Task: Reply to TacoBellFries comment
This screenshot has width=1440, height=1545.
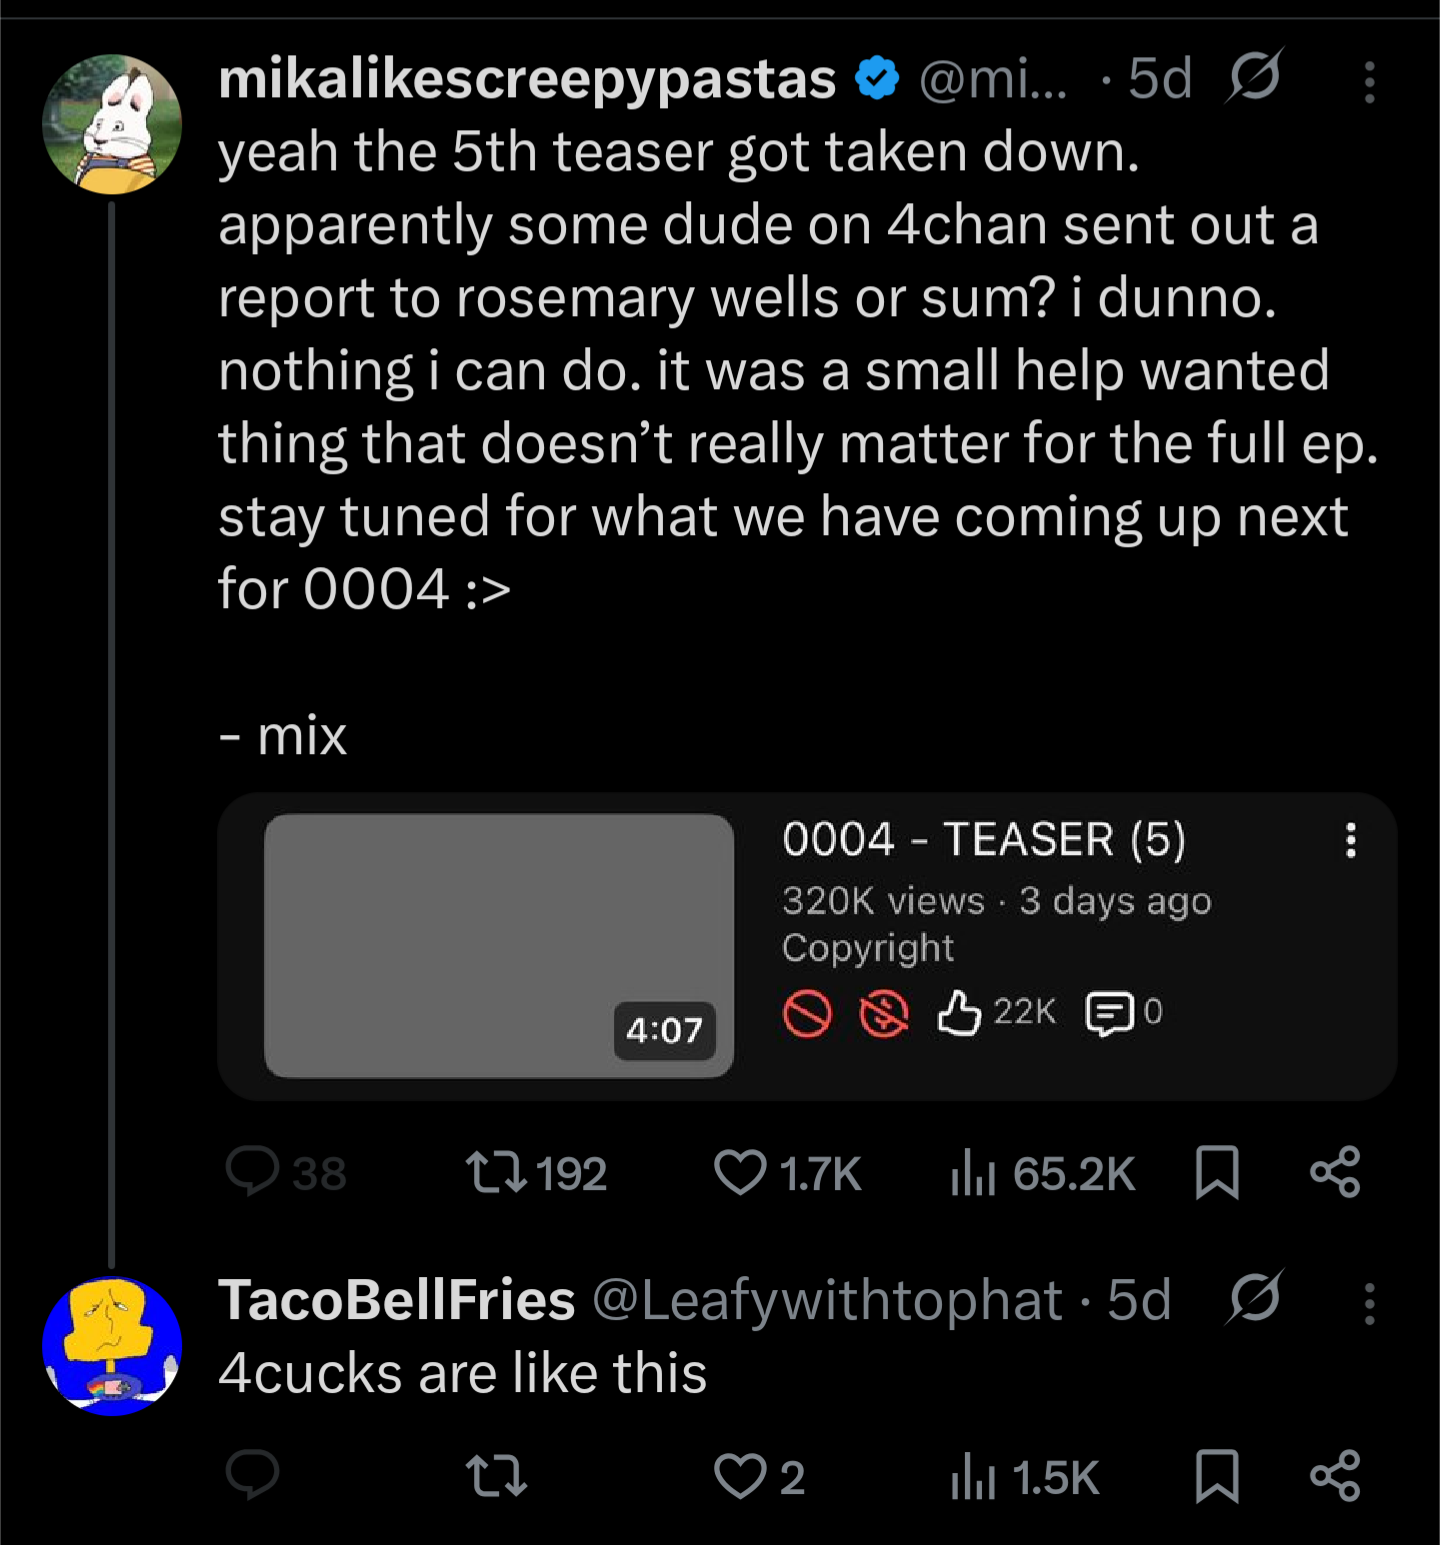Action: pyautogui.click(x=252, y=1476)
